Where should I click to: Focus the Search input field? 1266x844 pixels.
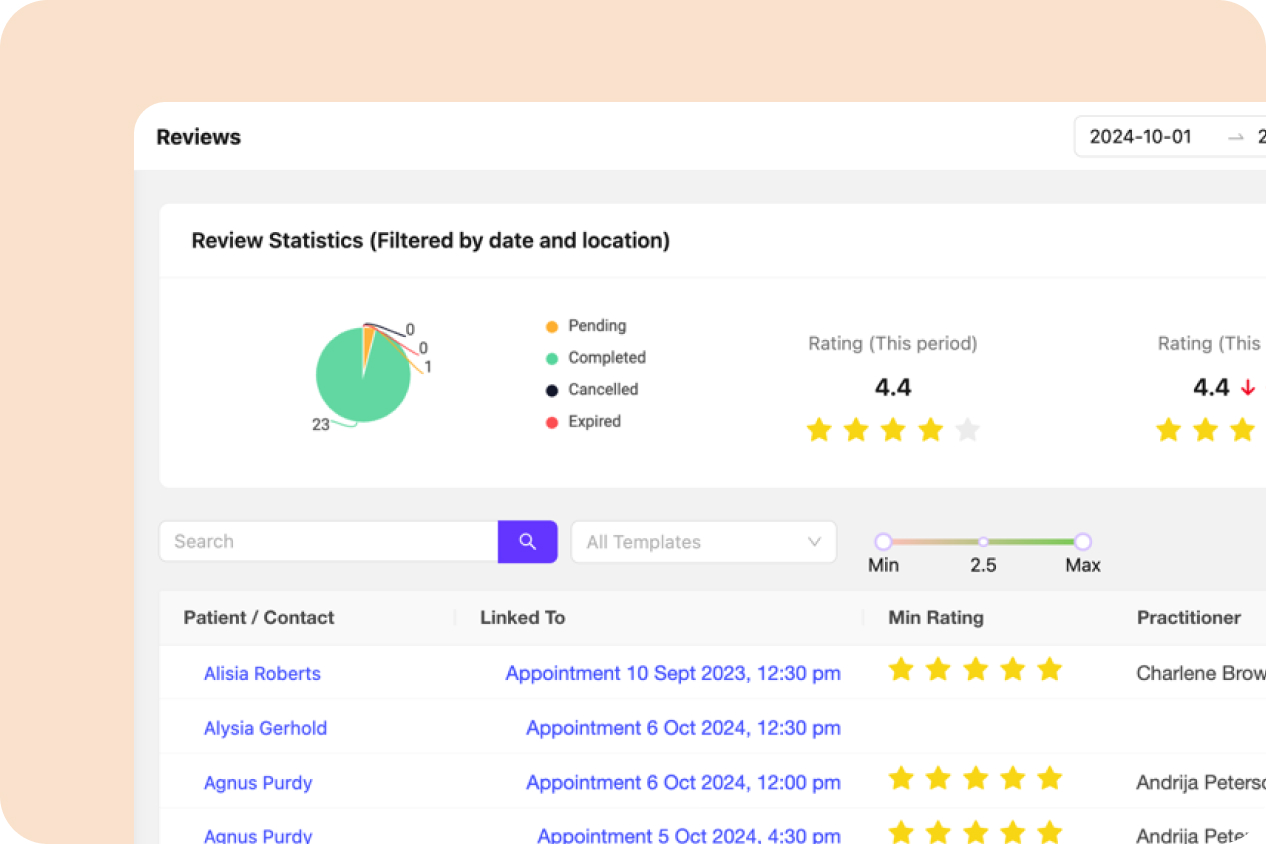pos(328,542)
